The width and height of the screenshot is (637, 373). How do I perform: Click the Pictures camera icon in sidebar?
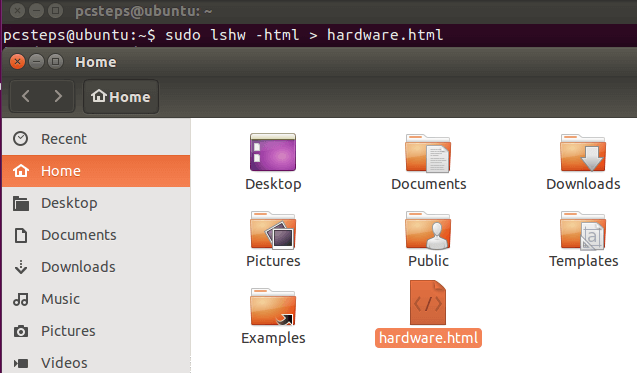click(x=21, y=331)
